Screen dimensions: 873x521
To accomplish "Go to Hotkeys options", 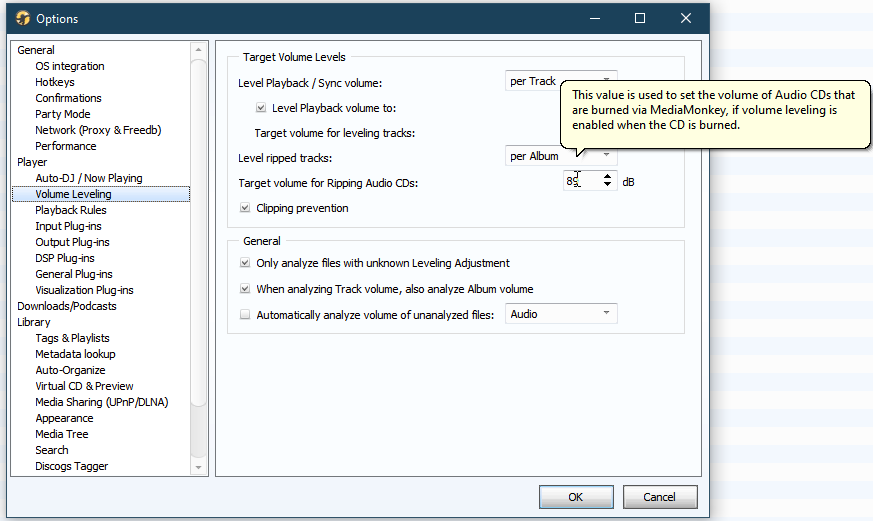I will (x=55, y=82).
